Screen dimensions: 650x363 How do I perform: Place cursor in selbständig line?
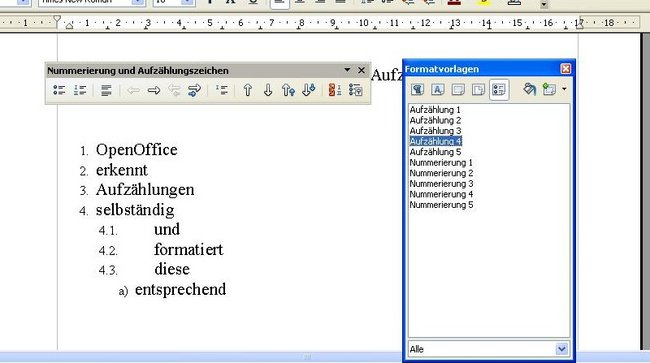coord(135,210)
